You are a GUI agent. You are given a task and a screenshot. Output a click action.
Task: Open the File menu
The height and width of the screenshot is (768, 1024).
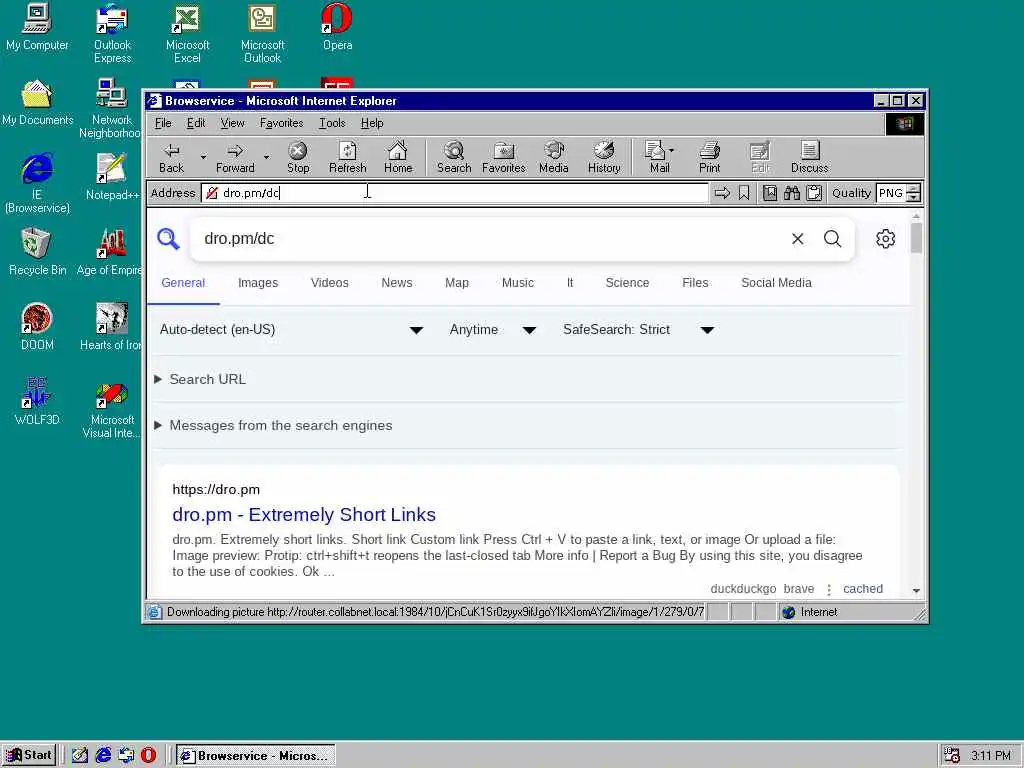click(163, 123)
